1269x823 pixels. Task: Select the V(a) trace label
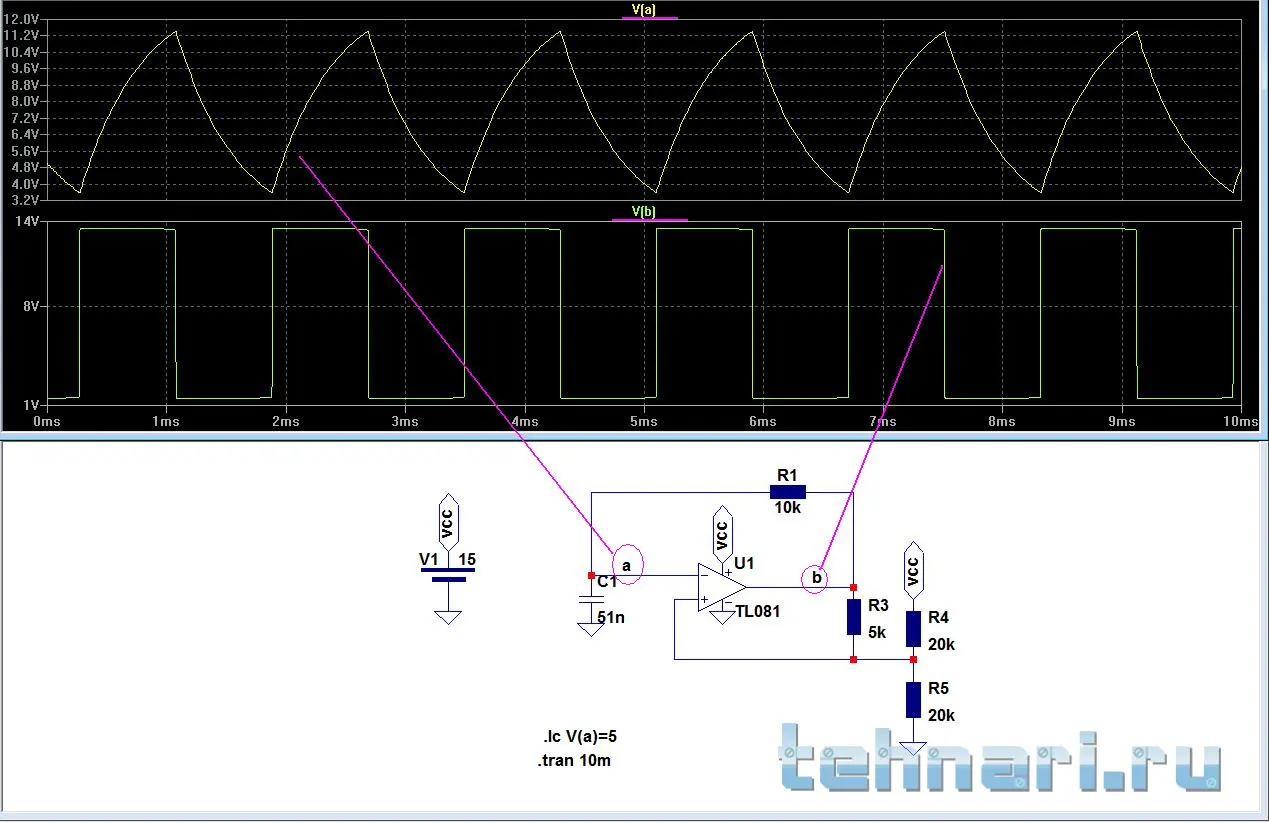(643, 10)
